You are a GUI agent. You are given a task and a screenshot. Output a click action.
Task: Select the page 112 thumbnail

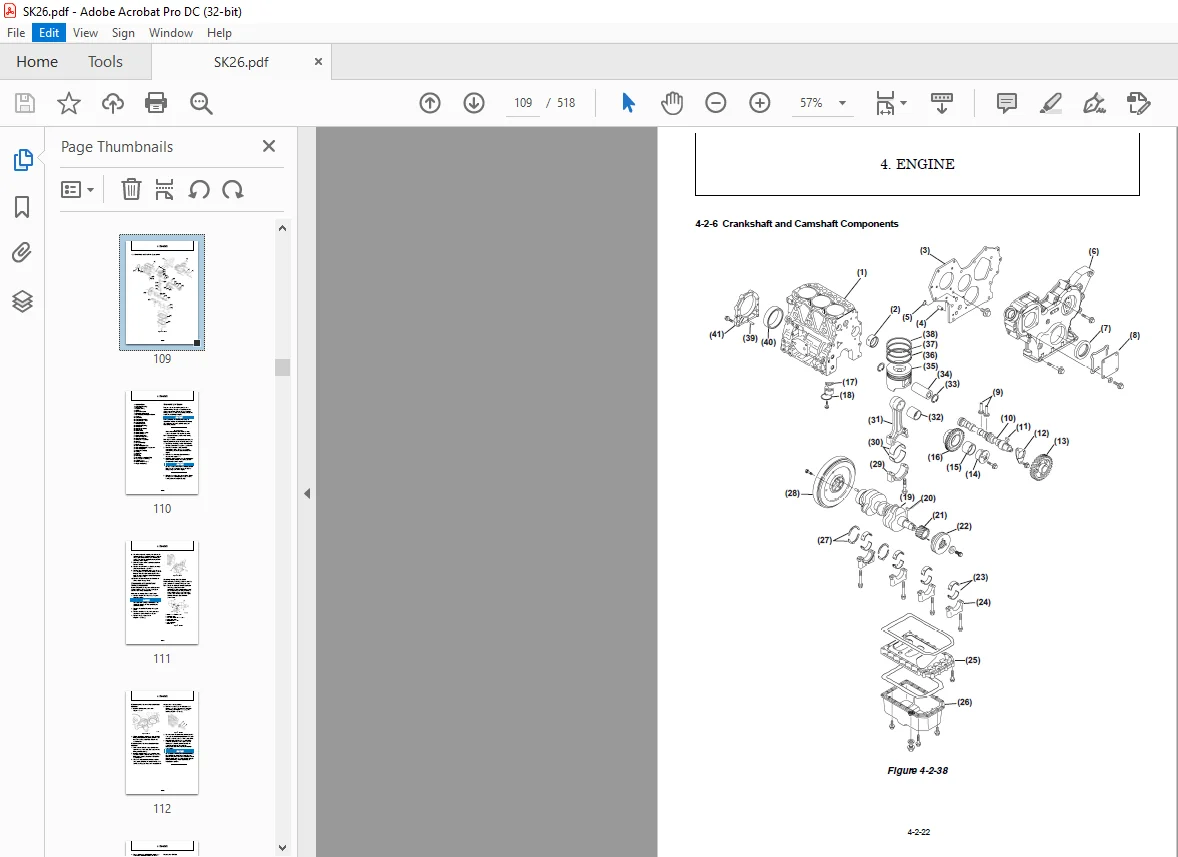click(162, 743)
